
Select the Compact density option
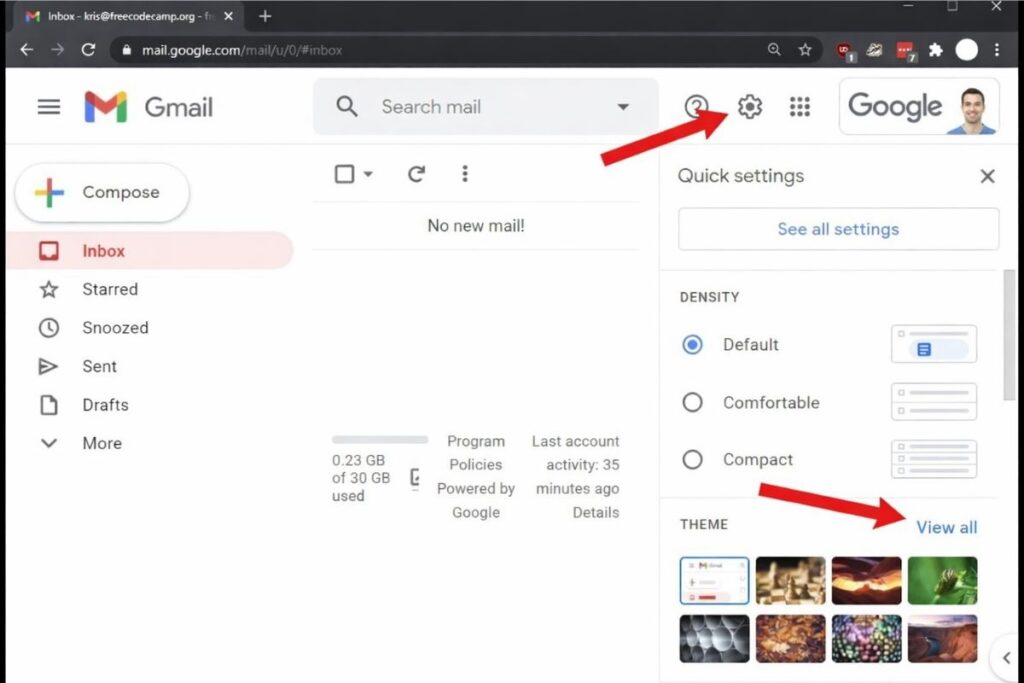pyautogui.click(x=693, y=459)
